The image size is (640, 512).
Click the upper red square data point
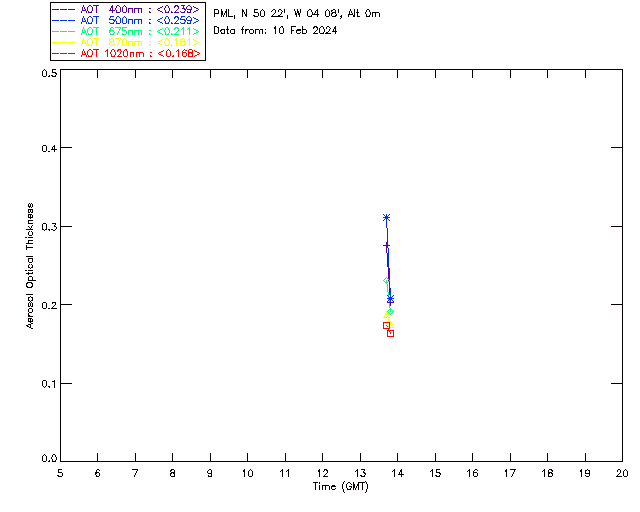point(386,325)
